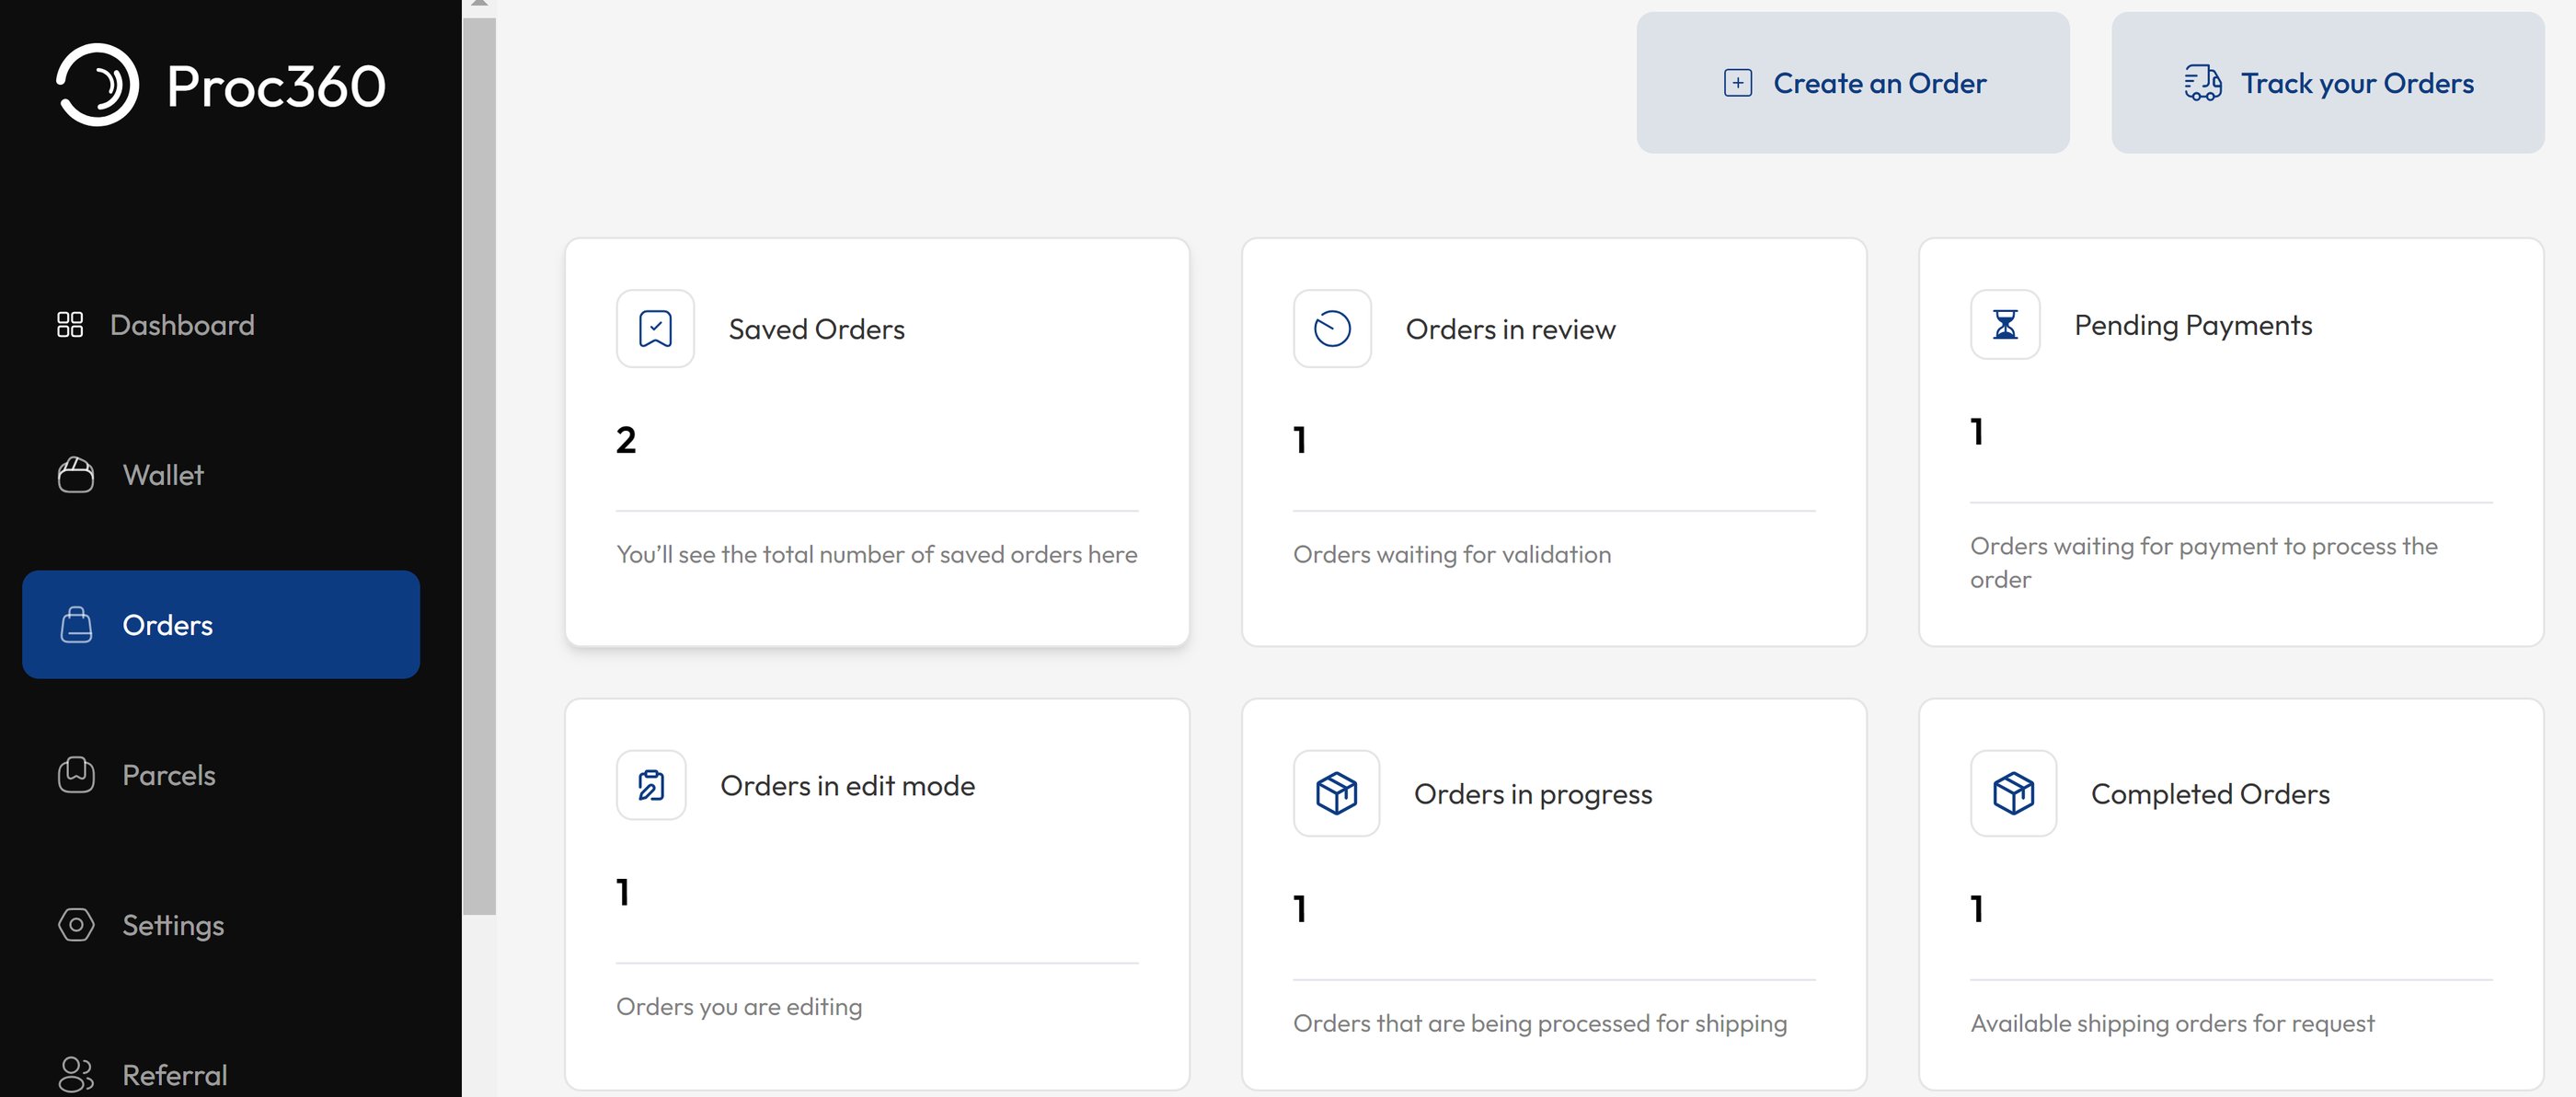Image resolution: width=2576 pixels, height=1097 pixels.
Task: Click the Wallet sidebar icon
Action: [x=76, y=475]
